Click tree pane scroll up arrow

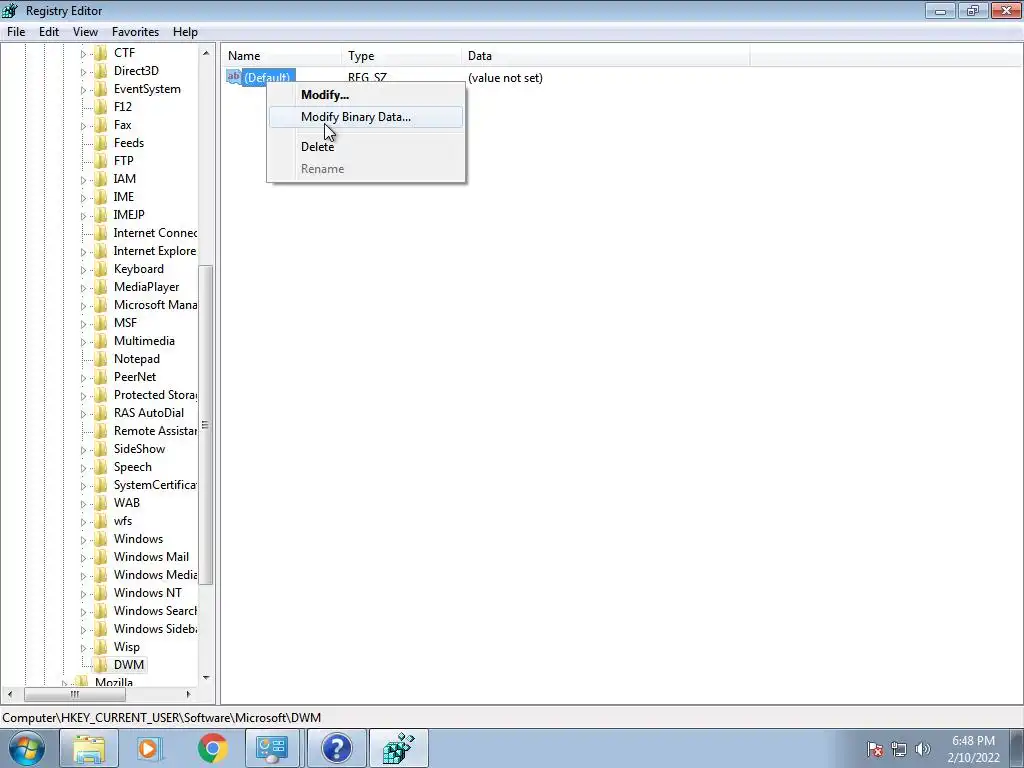click(x=206, y=53)
